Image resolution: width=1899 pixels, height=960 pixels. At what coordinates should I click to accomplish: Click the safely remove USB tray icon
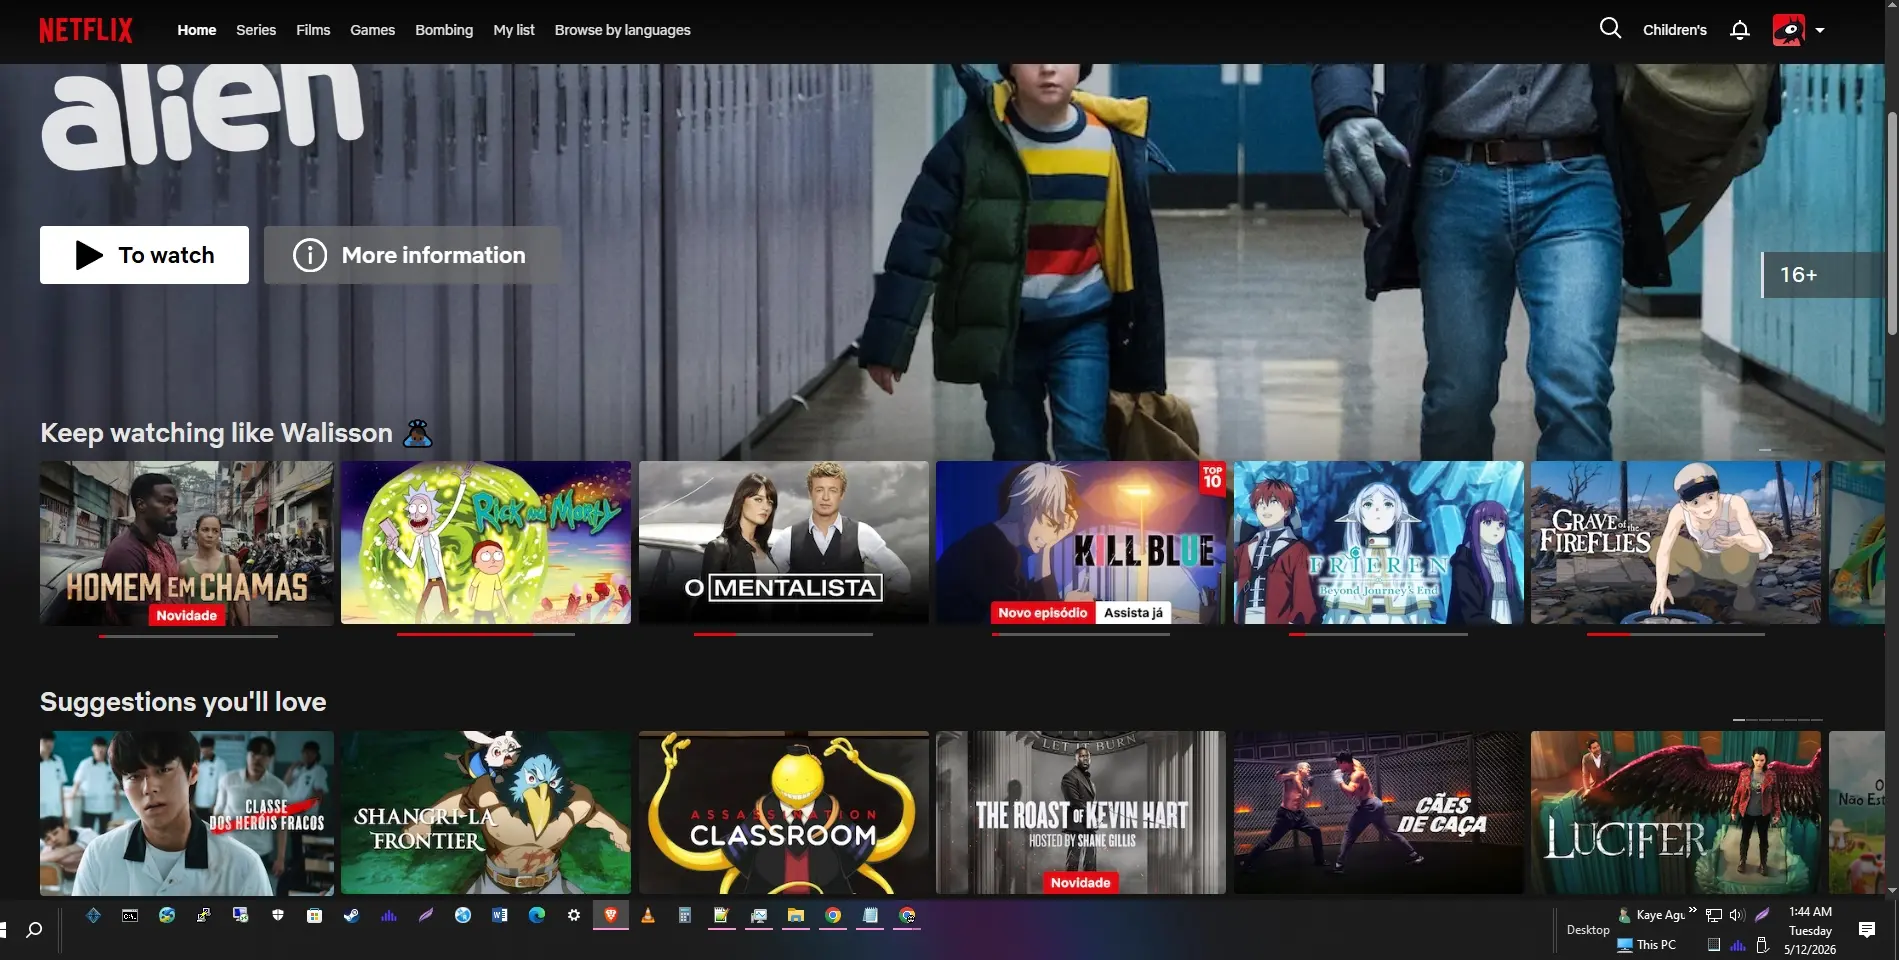pos(1762,945)
